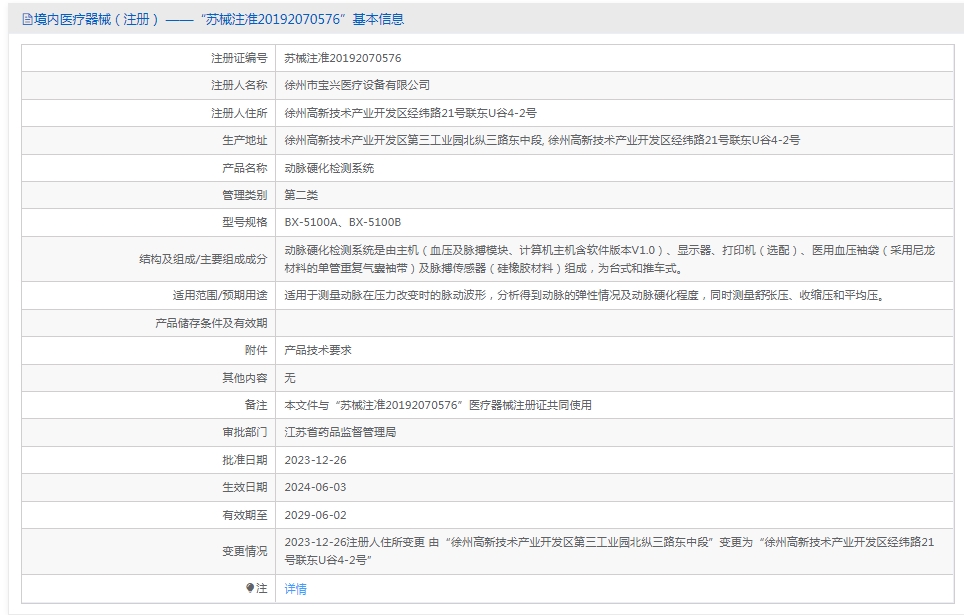Viewport: 964px width, 615px height.
Task: Click the 型号规格 label
Action: click(x=245, y=223)
